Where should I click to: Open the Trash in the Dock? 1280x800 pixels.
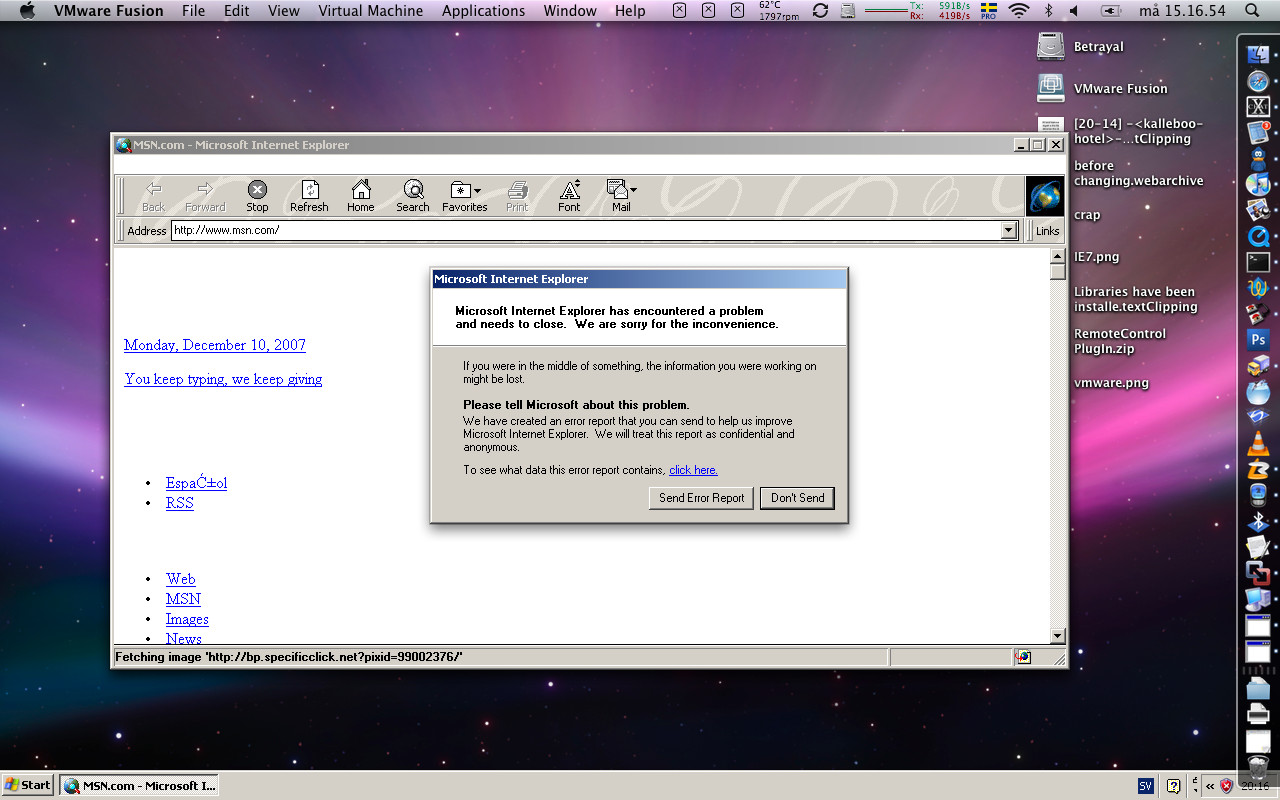[x=1258, y=768]
